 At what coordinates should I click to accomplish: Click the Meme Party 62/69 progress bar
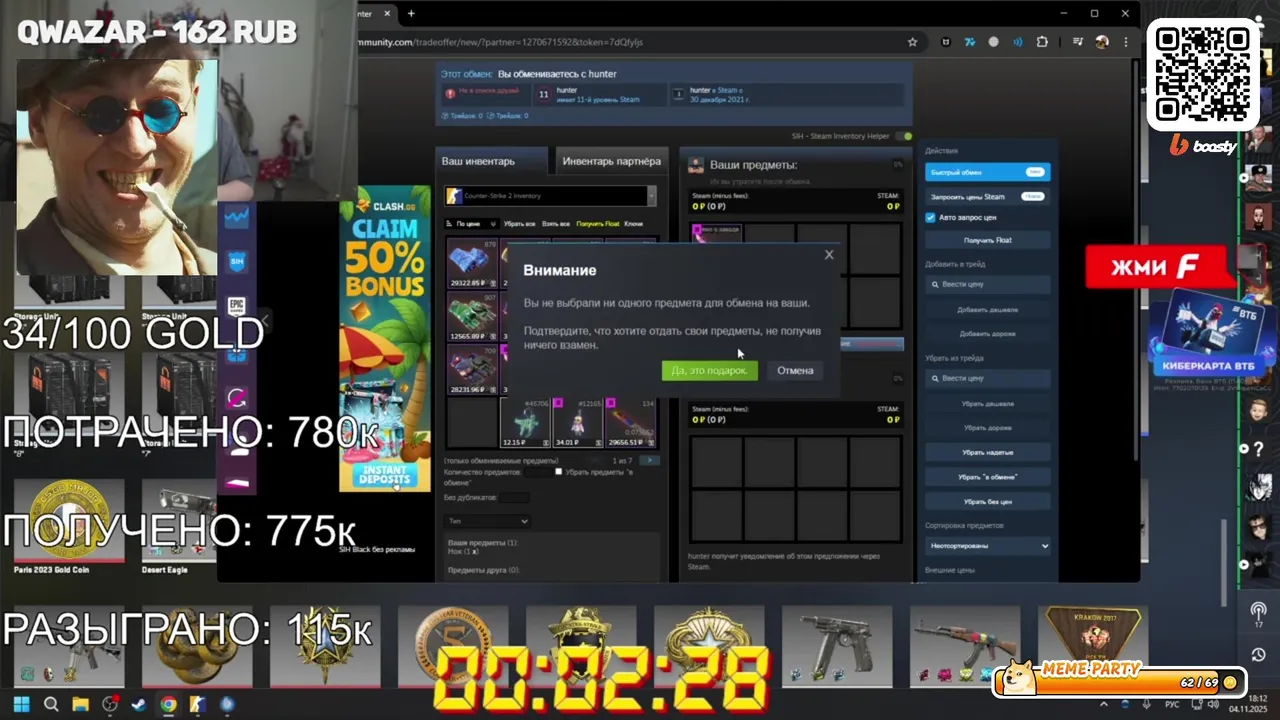[1119, 682]
